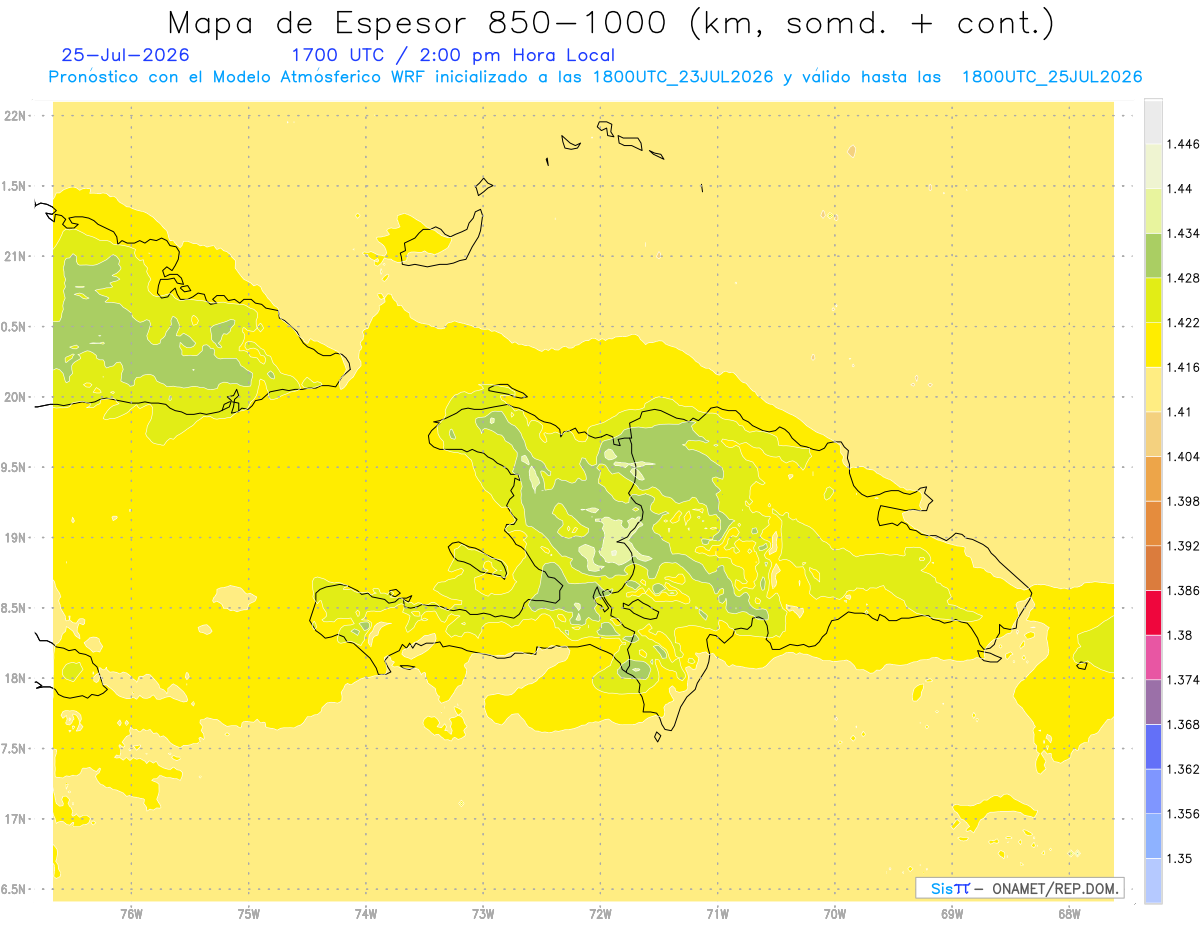Viewport: 1200px width, 927px height.
Task: Click the '1800UTC_25JUL2026' valid-until time
Action: point(1051,77)
